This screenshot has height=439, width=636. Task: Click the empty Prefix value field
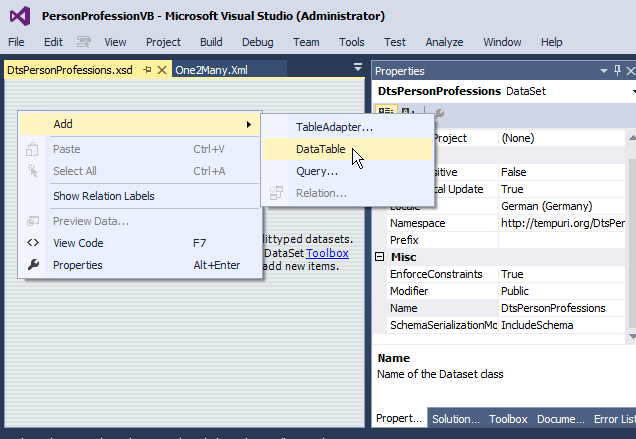pos(562,240)
